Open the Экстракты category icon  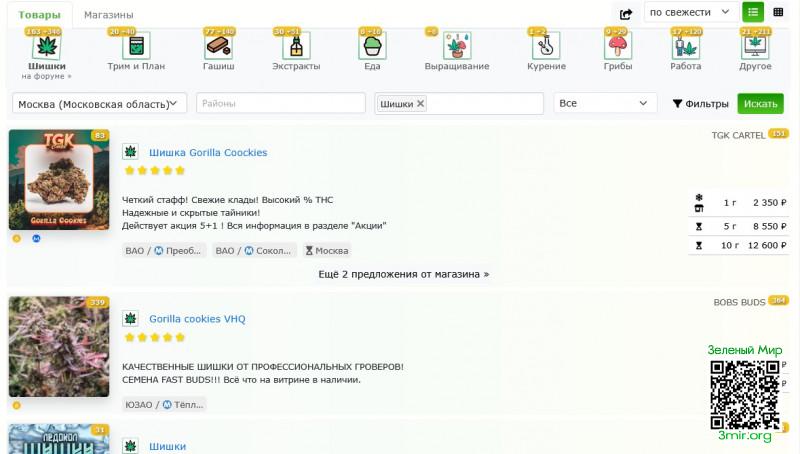pyautogui.click(x=297, y=46)
